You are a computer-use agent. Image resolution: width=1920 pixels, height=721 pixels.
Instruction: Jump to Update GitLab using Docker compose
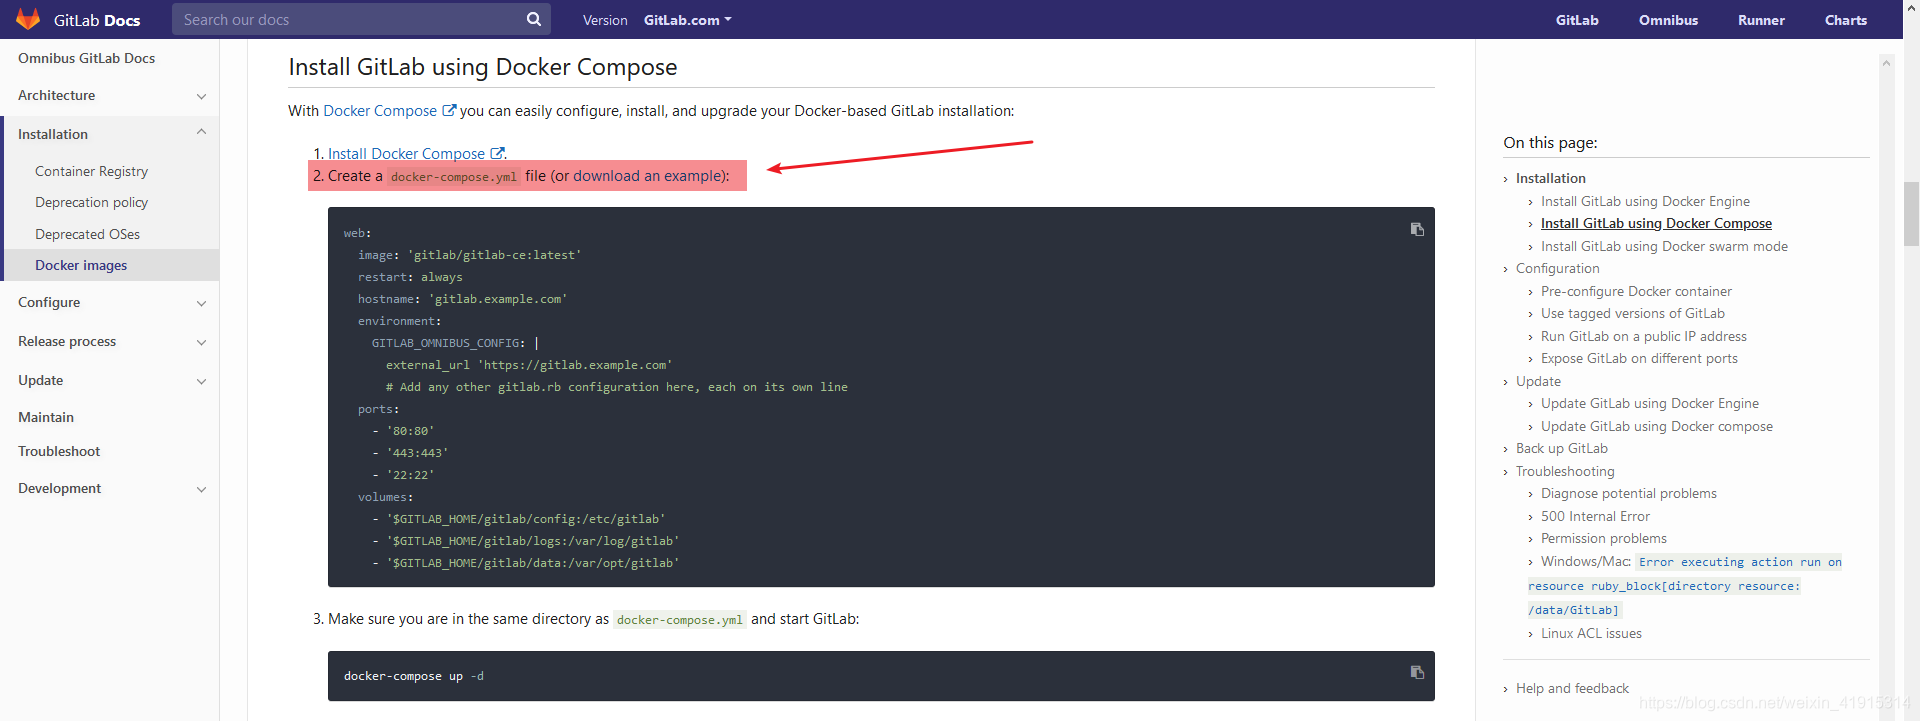(1656, 426)
